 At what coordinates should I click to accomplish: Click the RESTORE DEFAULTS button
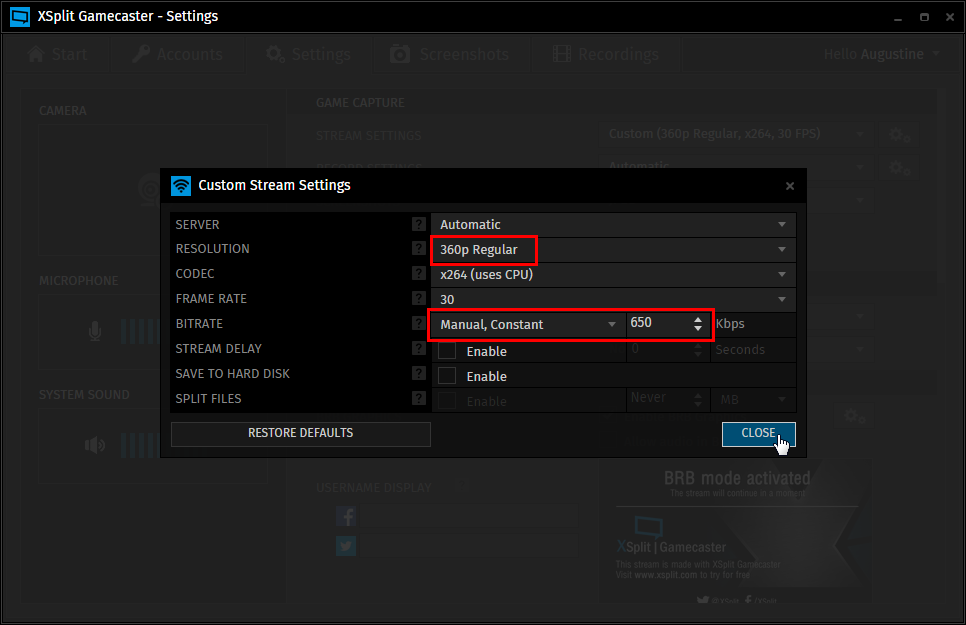point(301,433)
